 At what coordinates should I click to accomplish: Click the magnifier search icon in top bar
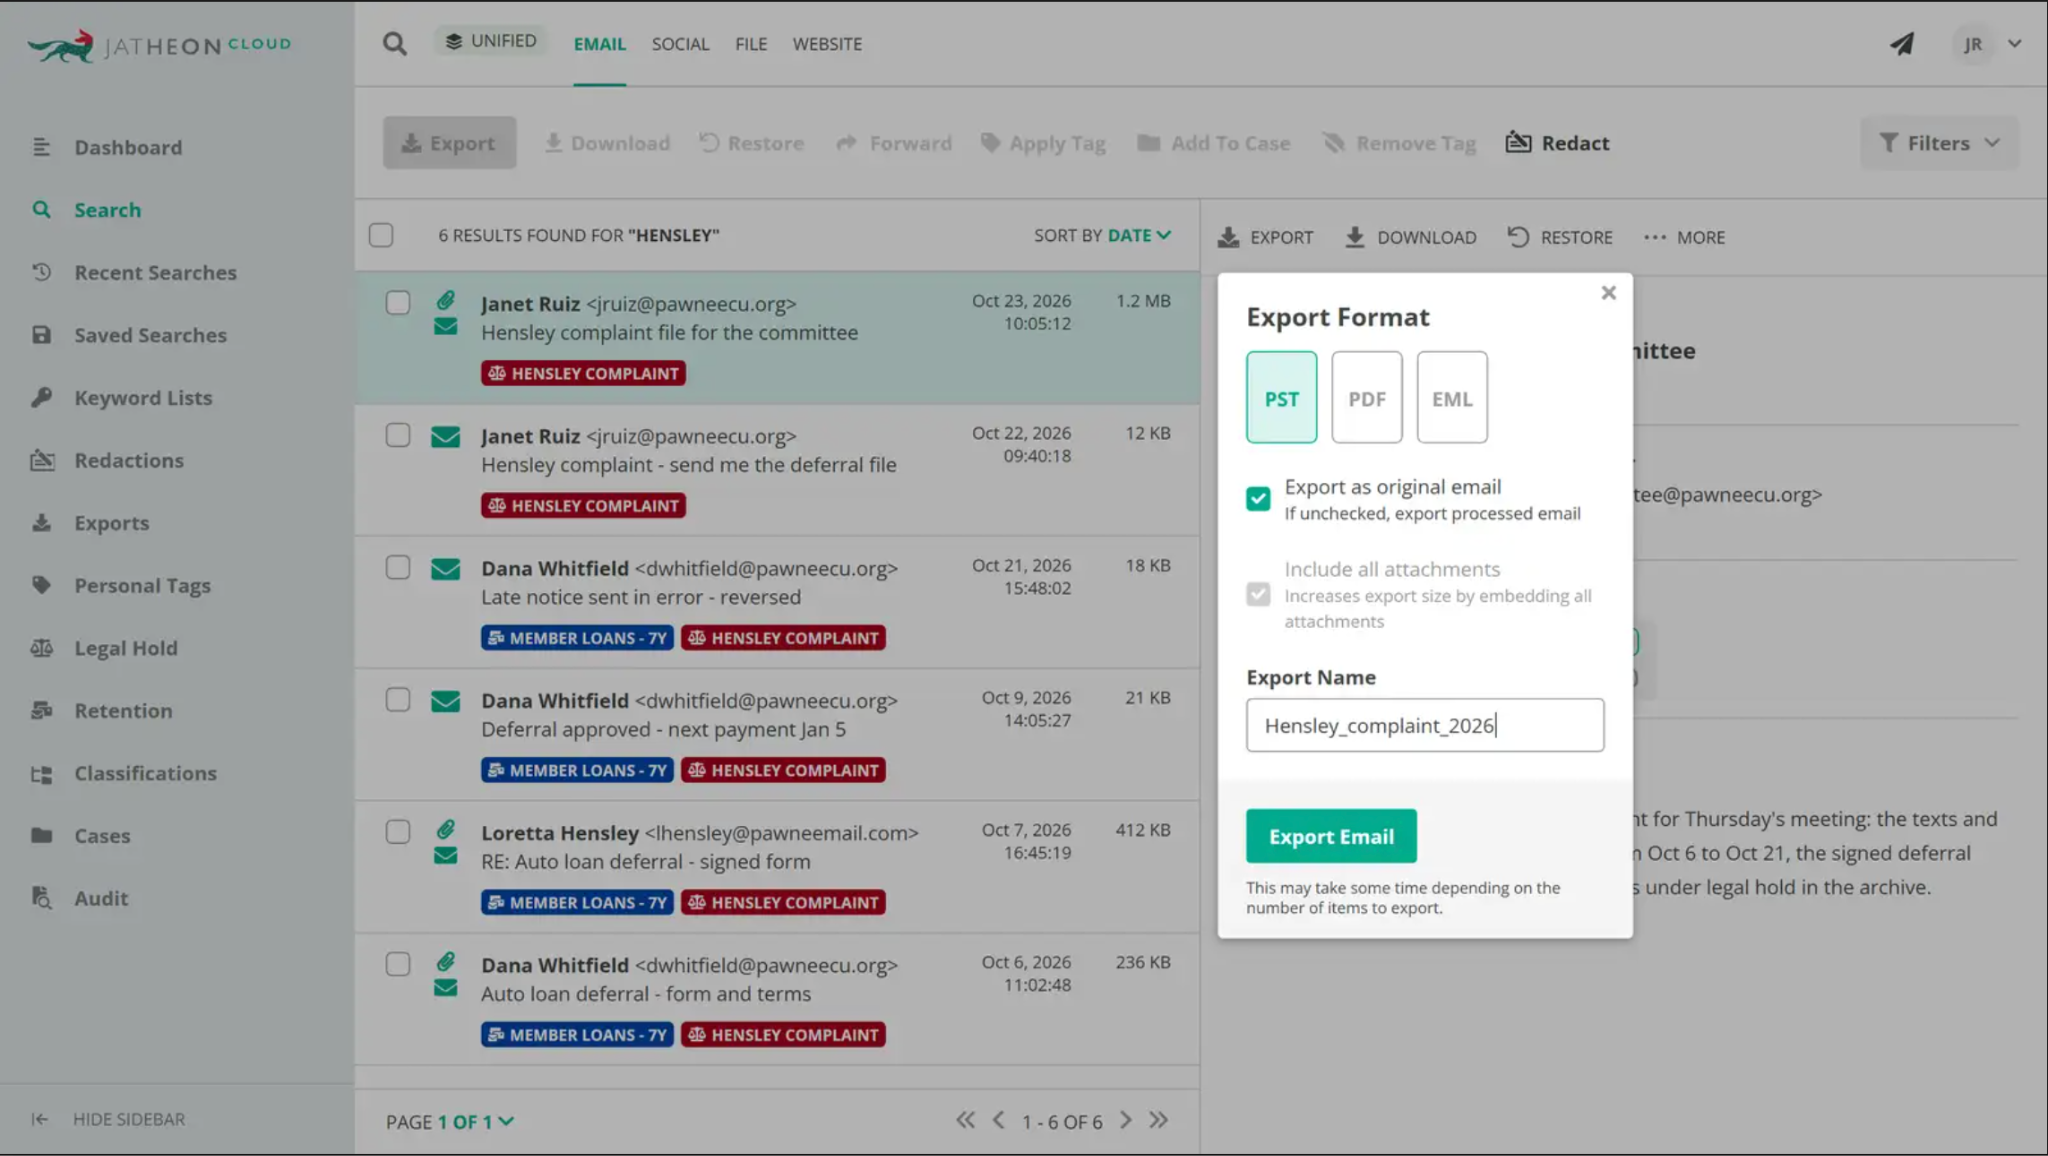click(x=395, y=44)
